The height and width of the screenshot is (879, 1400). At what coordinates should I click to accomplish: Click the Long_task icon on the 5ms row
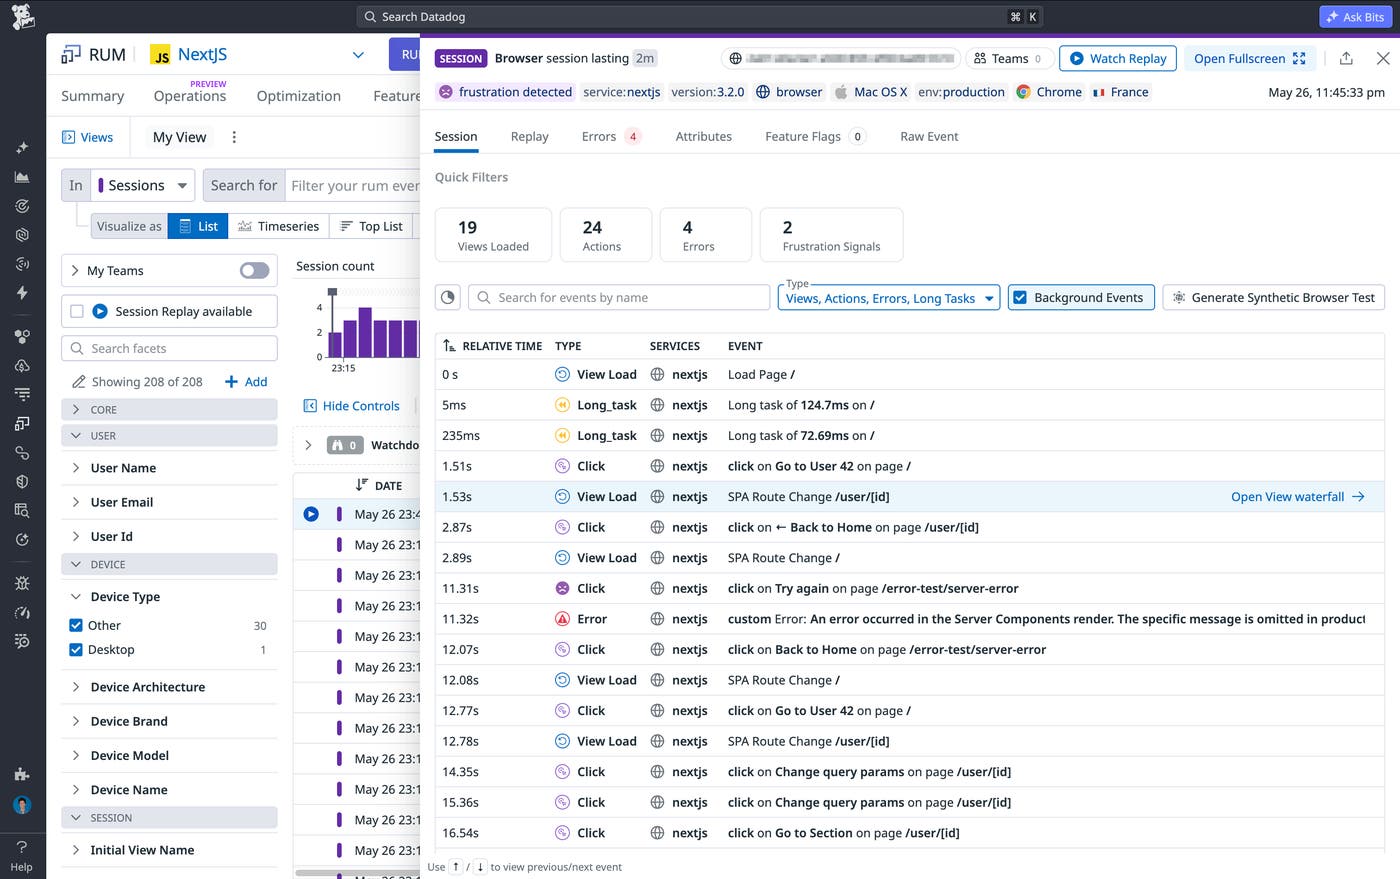[562, 405]
